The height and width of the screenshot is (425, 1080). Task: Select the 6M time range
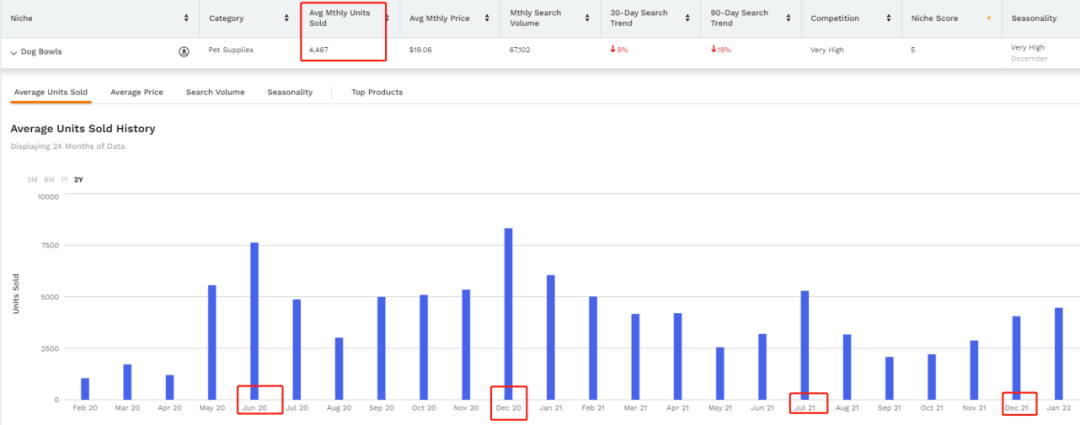pyautogui.click(x=49, y=180)
